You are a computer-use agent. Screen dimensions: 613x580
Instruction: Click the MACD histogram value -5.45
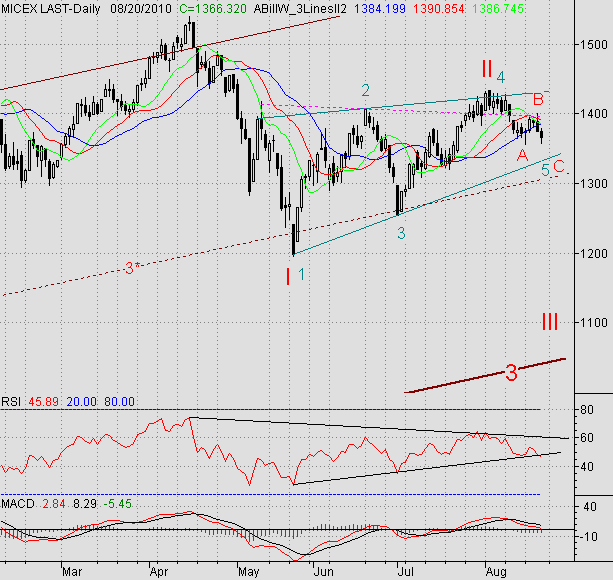click(x=118, y=504)
